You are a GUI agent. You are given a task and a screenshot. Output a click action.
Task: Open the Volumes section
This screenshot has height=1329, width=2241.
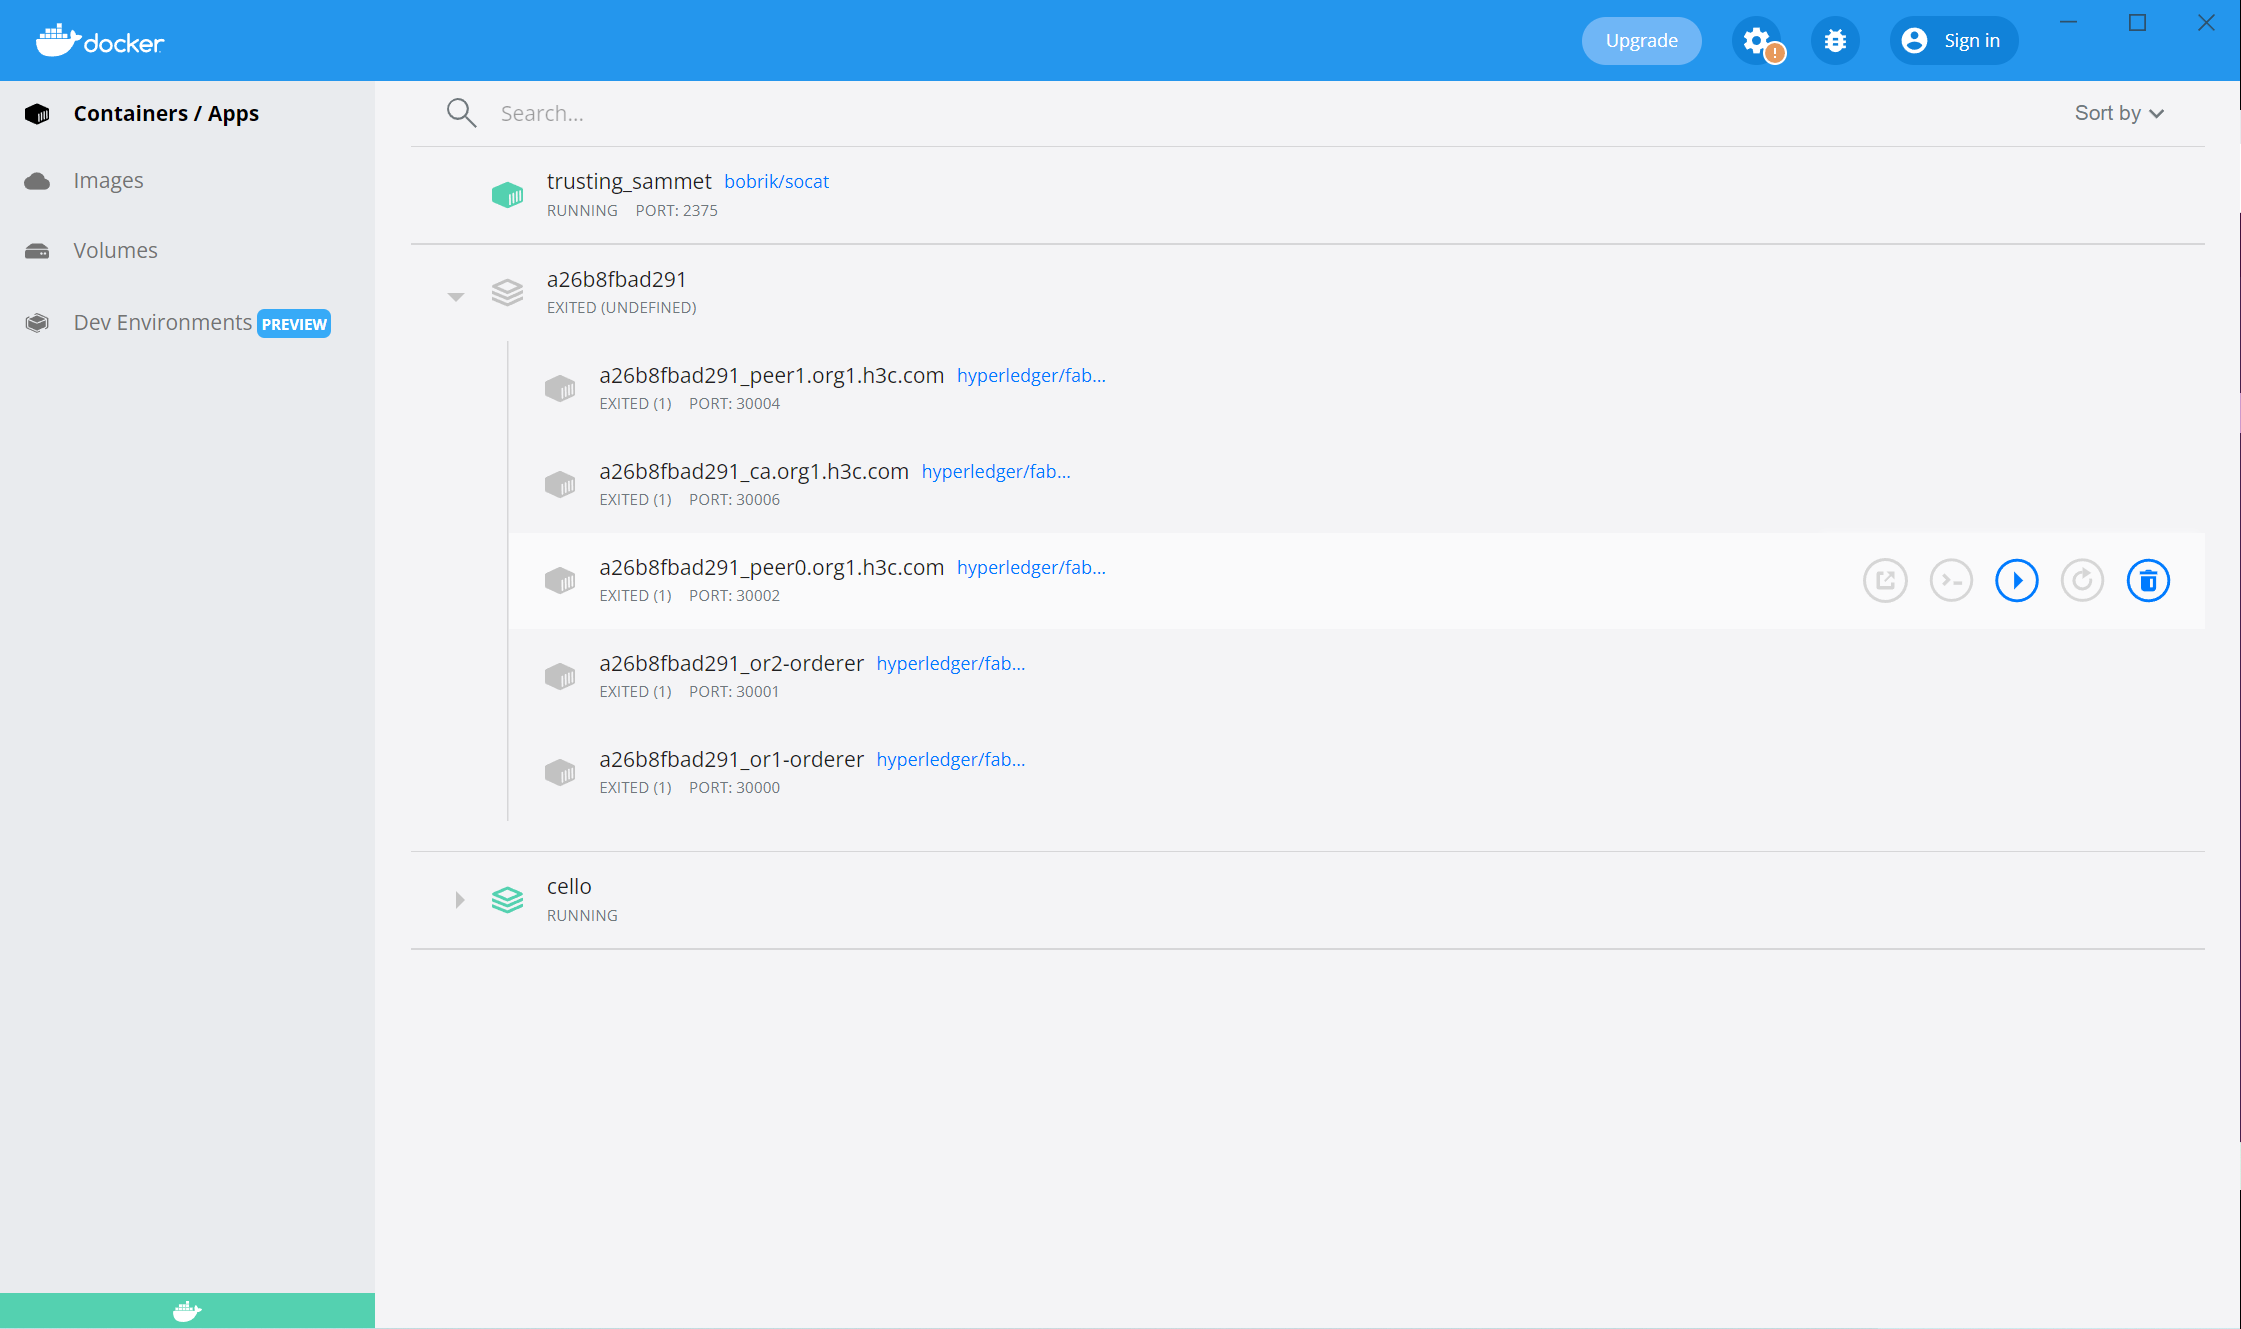coord(115,251)
